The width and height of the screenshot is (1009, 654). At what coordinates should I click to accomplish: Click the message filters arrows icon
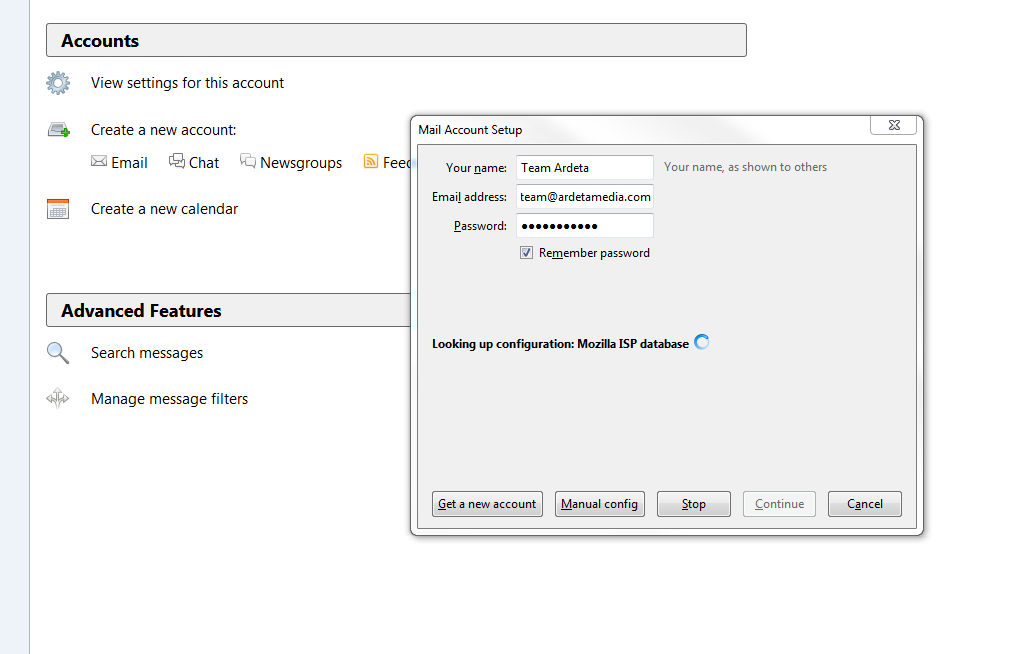click(58, 399)
